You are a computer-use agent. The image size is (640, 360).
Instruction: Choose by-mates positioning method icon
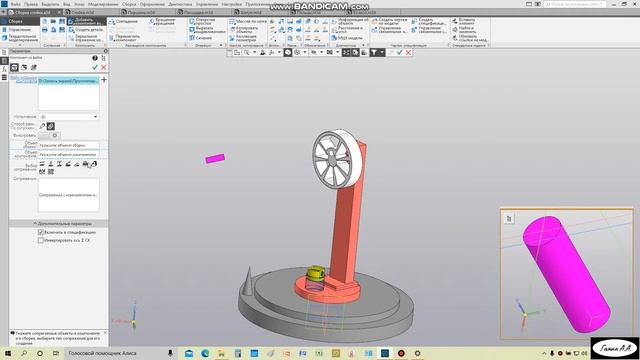50,126
